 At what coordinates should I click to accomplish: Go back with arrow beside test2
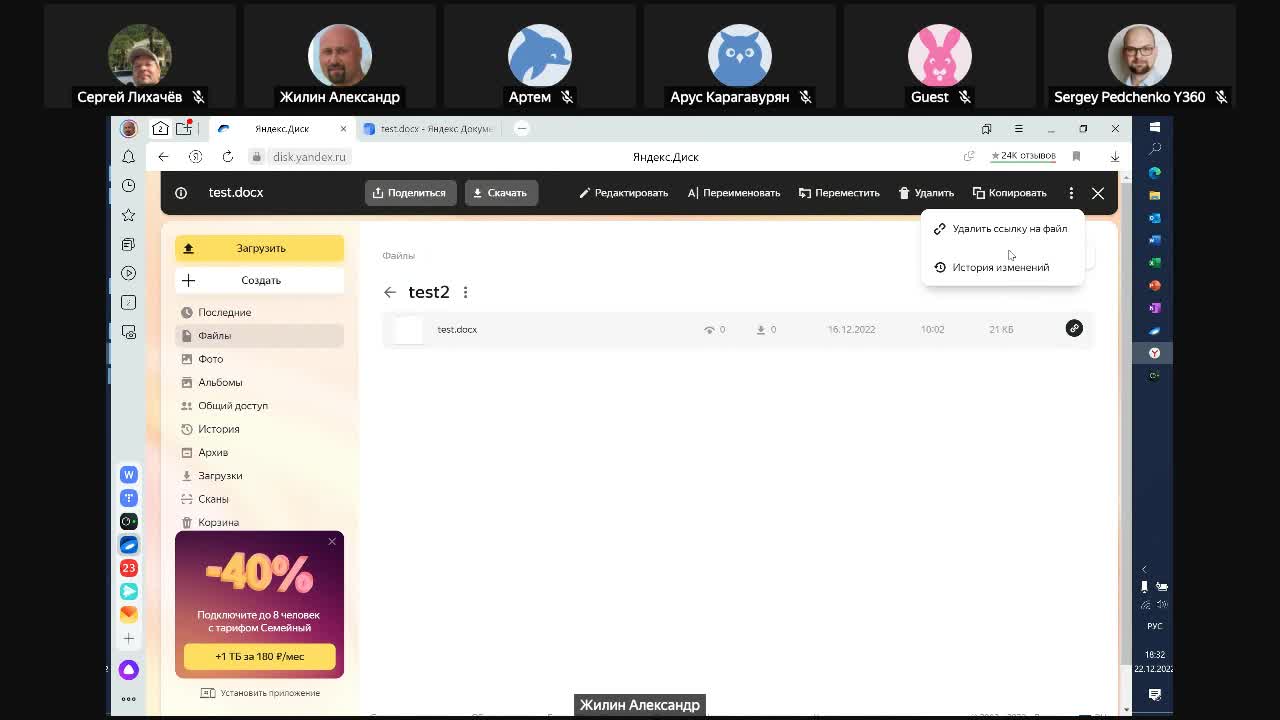click(390, 292)
